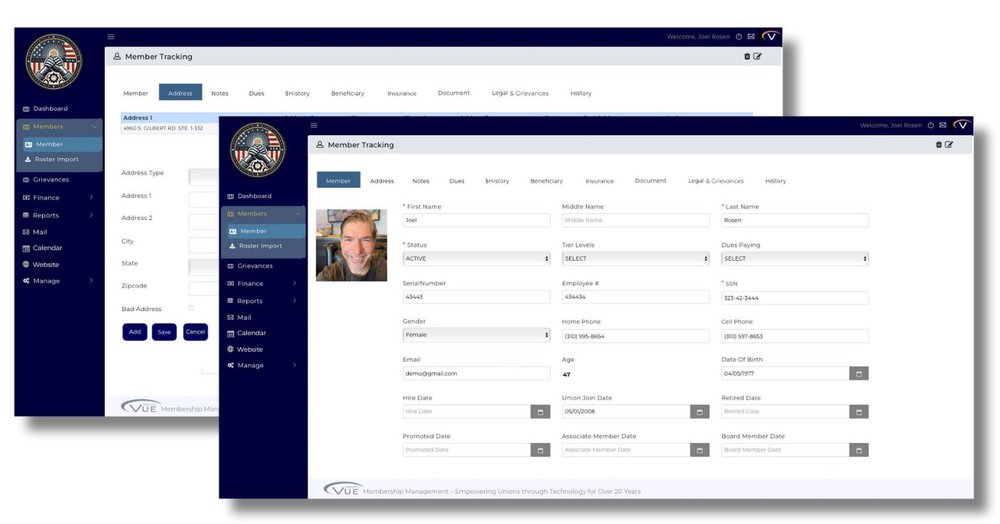This screenshot has width=1000, height=524.
Task: Open the Dues Paying dropdown
Action: [795, 258]
